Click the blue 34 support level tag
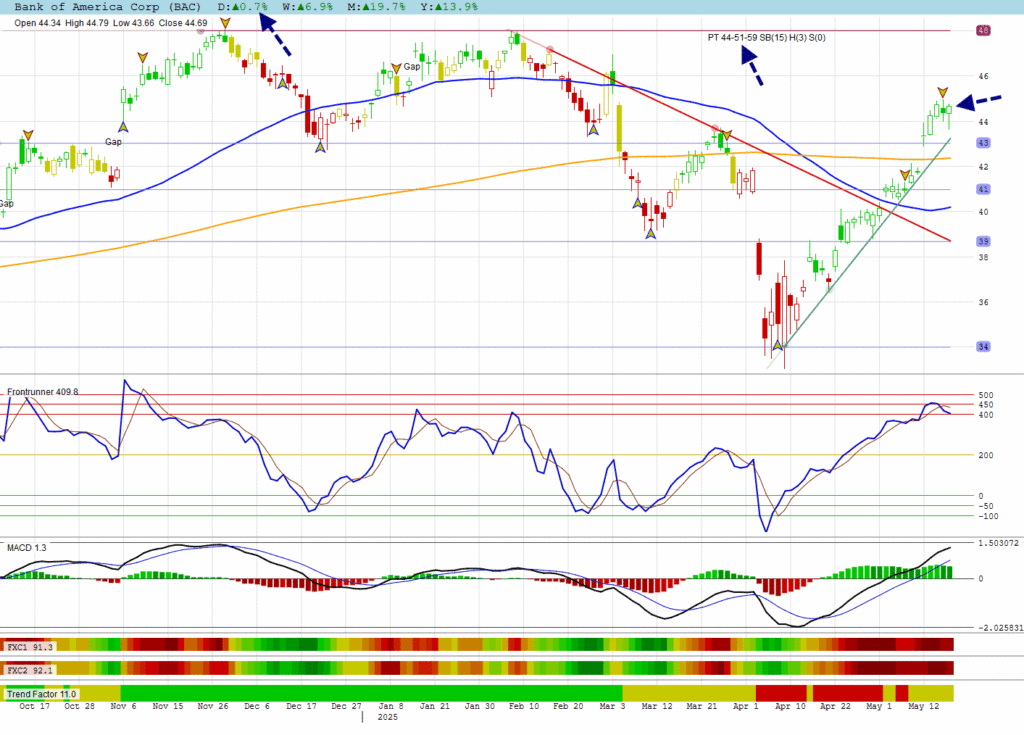The image size is (1024, 735). 984,346
